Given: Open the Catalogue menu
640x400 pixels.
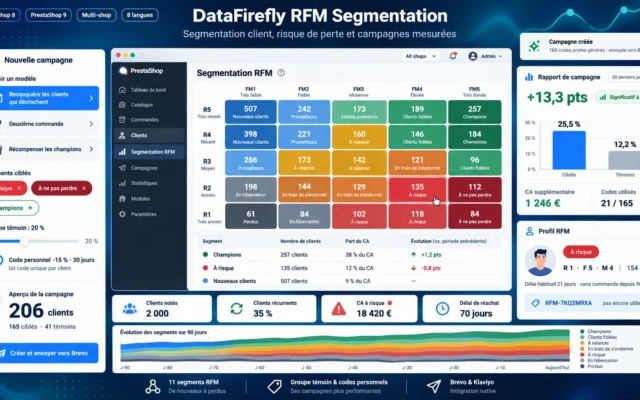Looking at the screenshot, I should (x=149, y=105).
